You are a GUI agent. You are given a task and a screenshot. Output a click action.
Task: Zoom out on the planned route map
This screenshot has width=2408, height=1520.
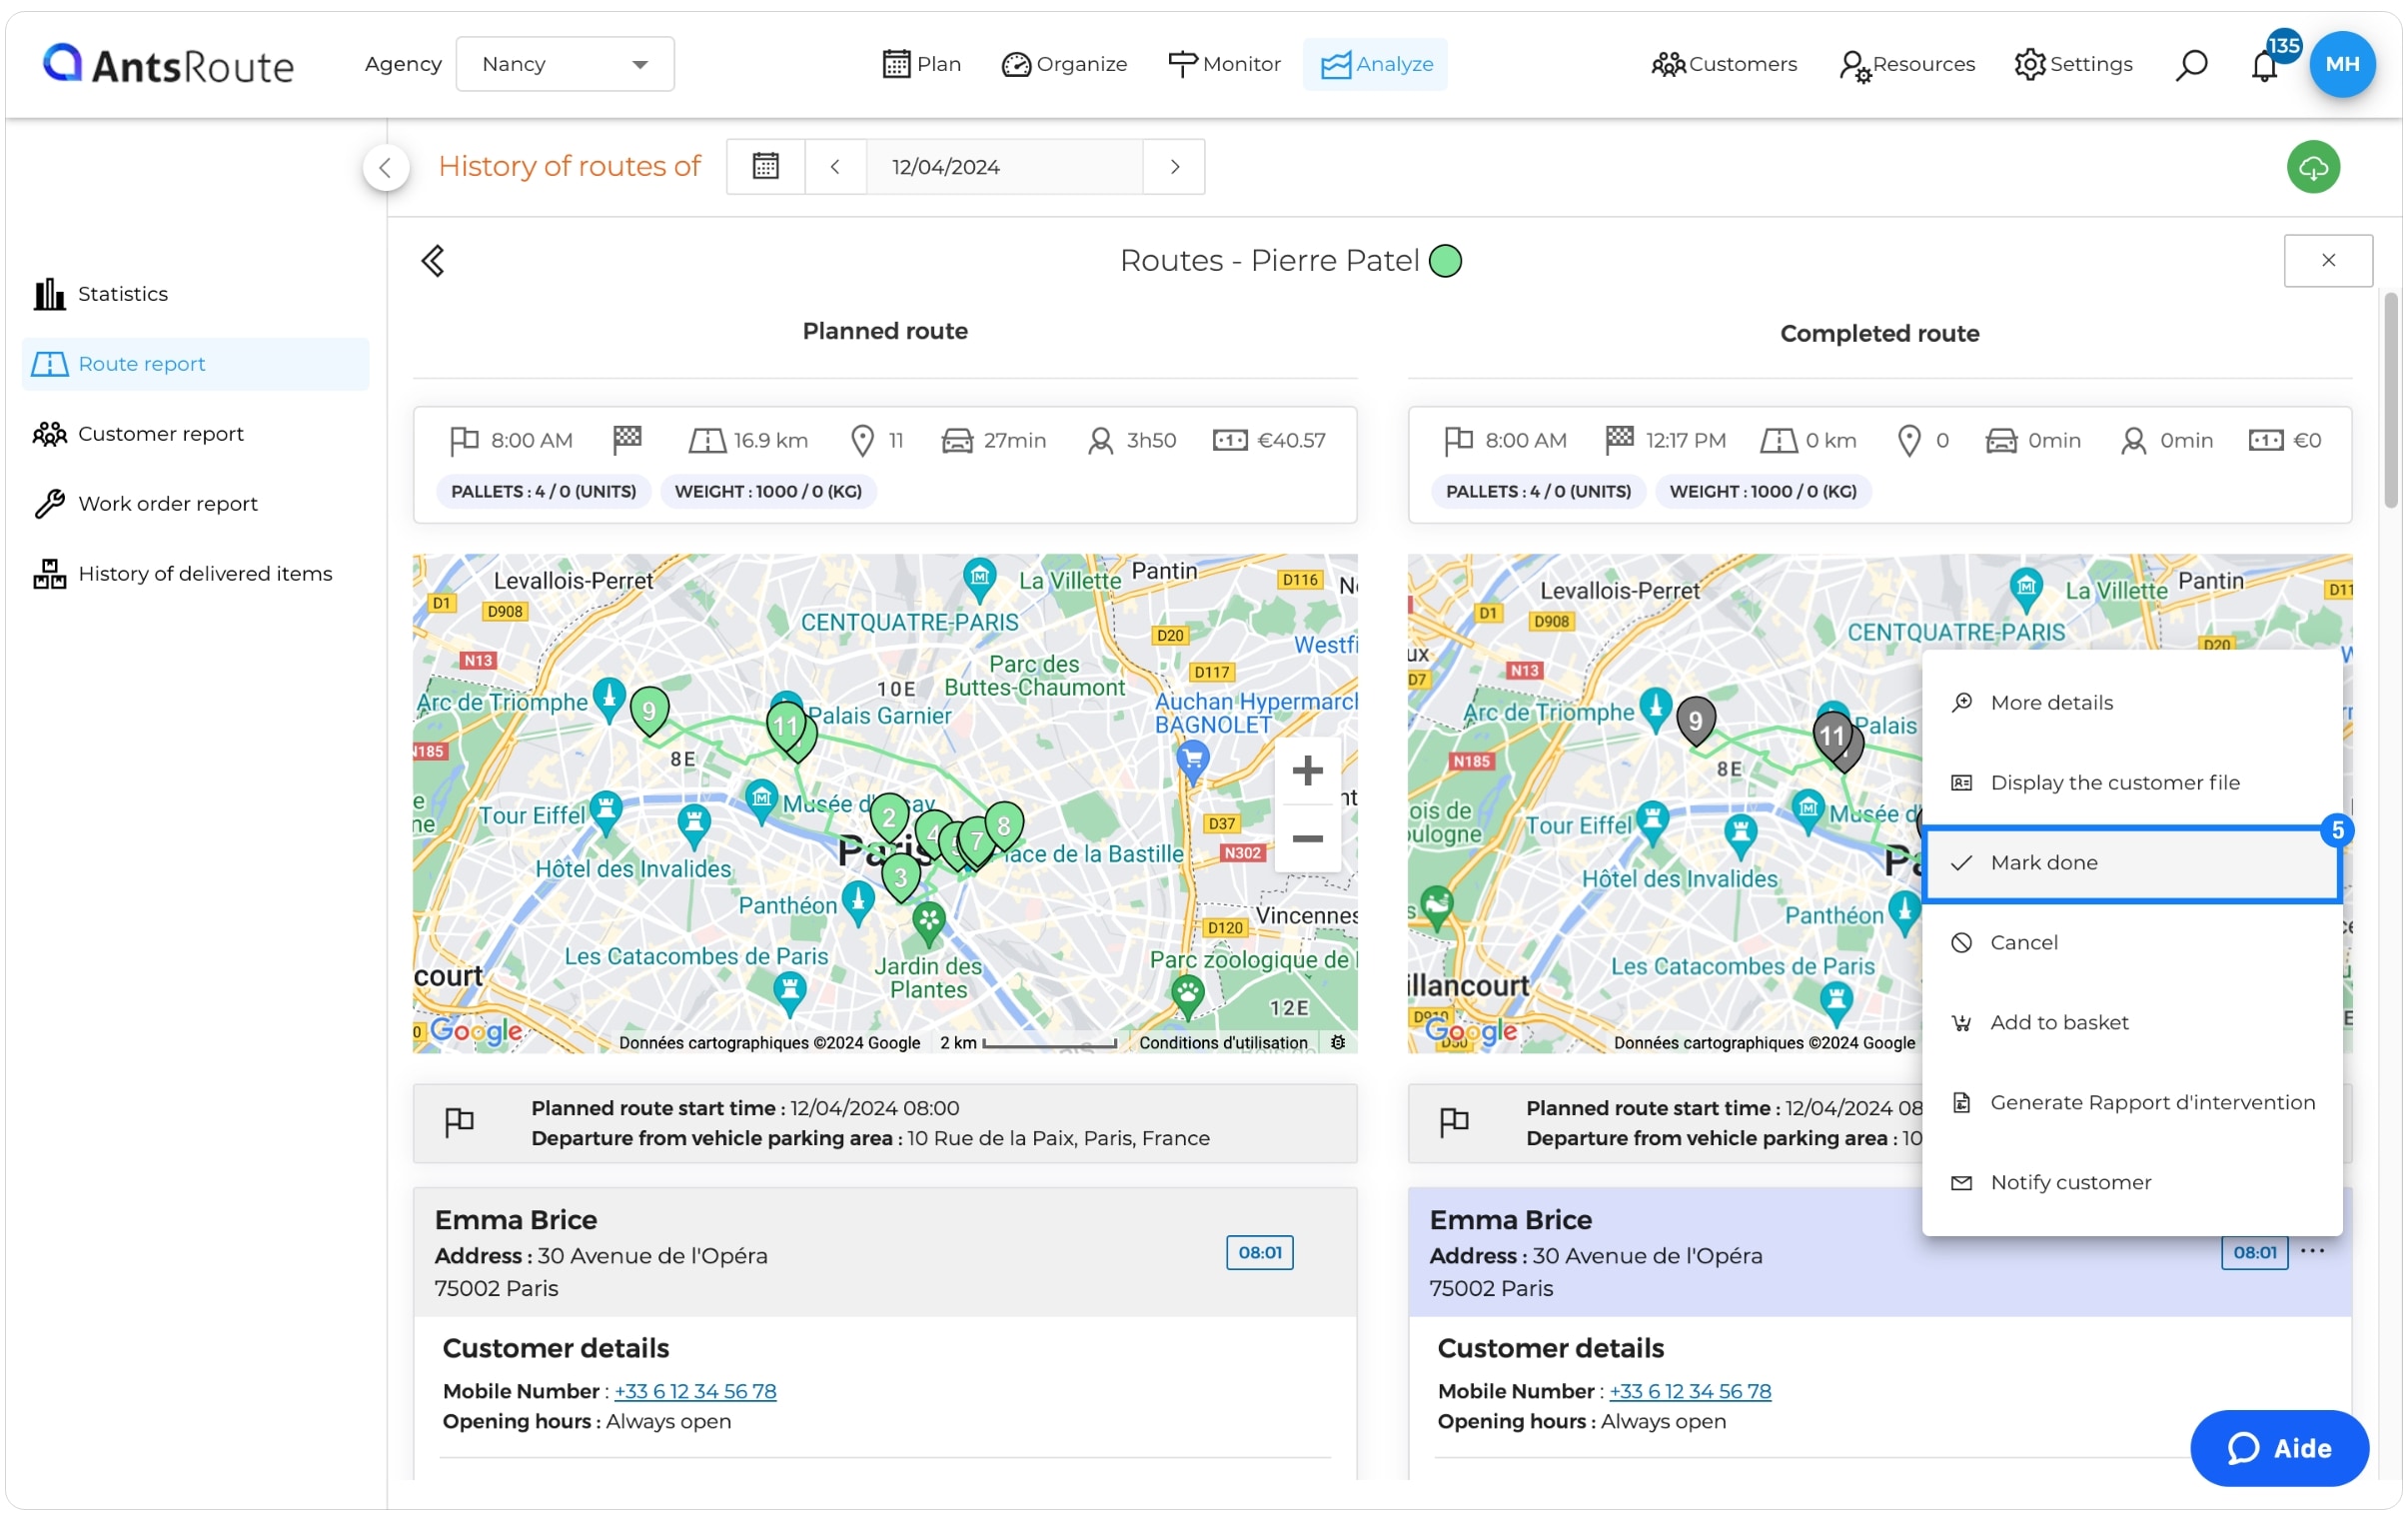click(1307, 838)
